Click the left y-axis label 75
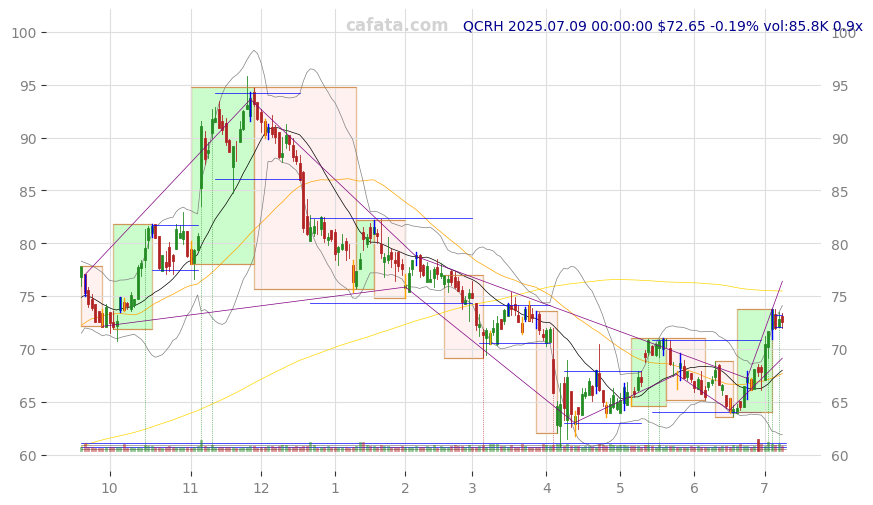The width and height of the screenshot is (873, 505). click(28, 297)
